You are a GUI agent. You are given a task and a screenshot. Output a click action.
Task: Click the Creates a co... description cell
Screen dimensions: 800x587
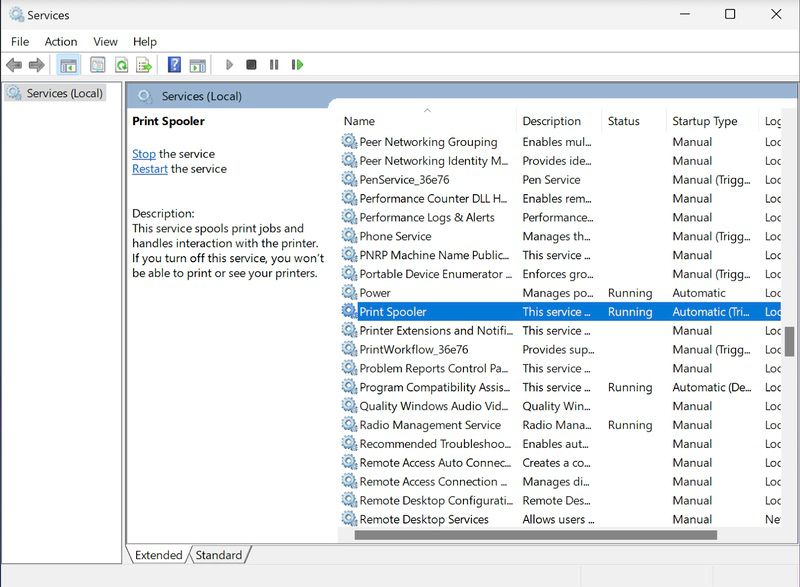coord(556,463)
